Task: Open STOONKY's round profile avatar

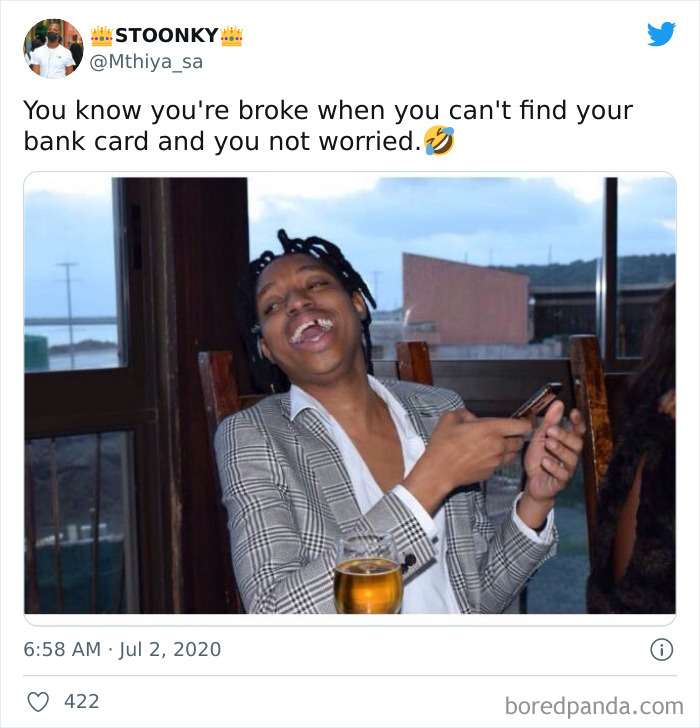Action: 53,48
